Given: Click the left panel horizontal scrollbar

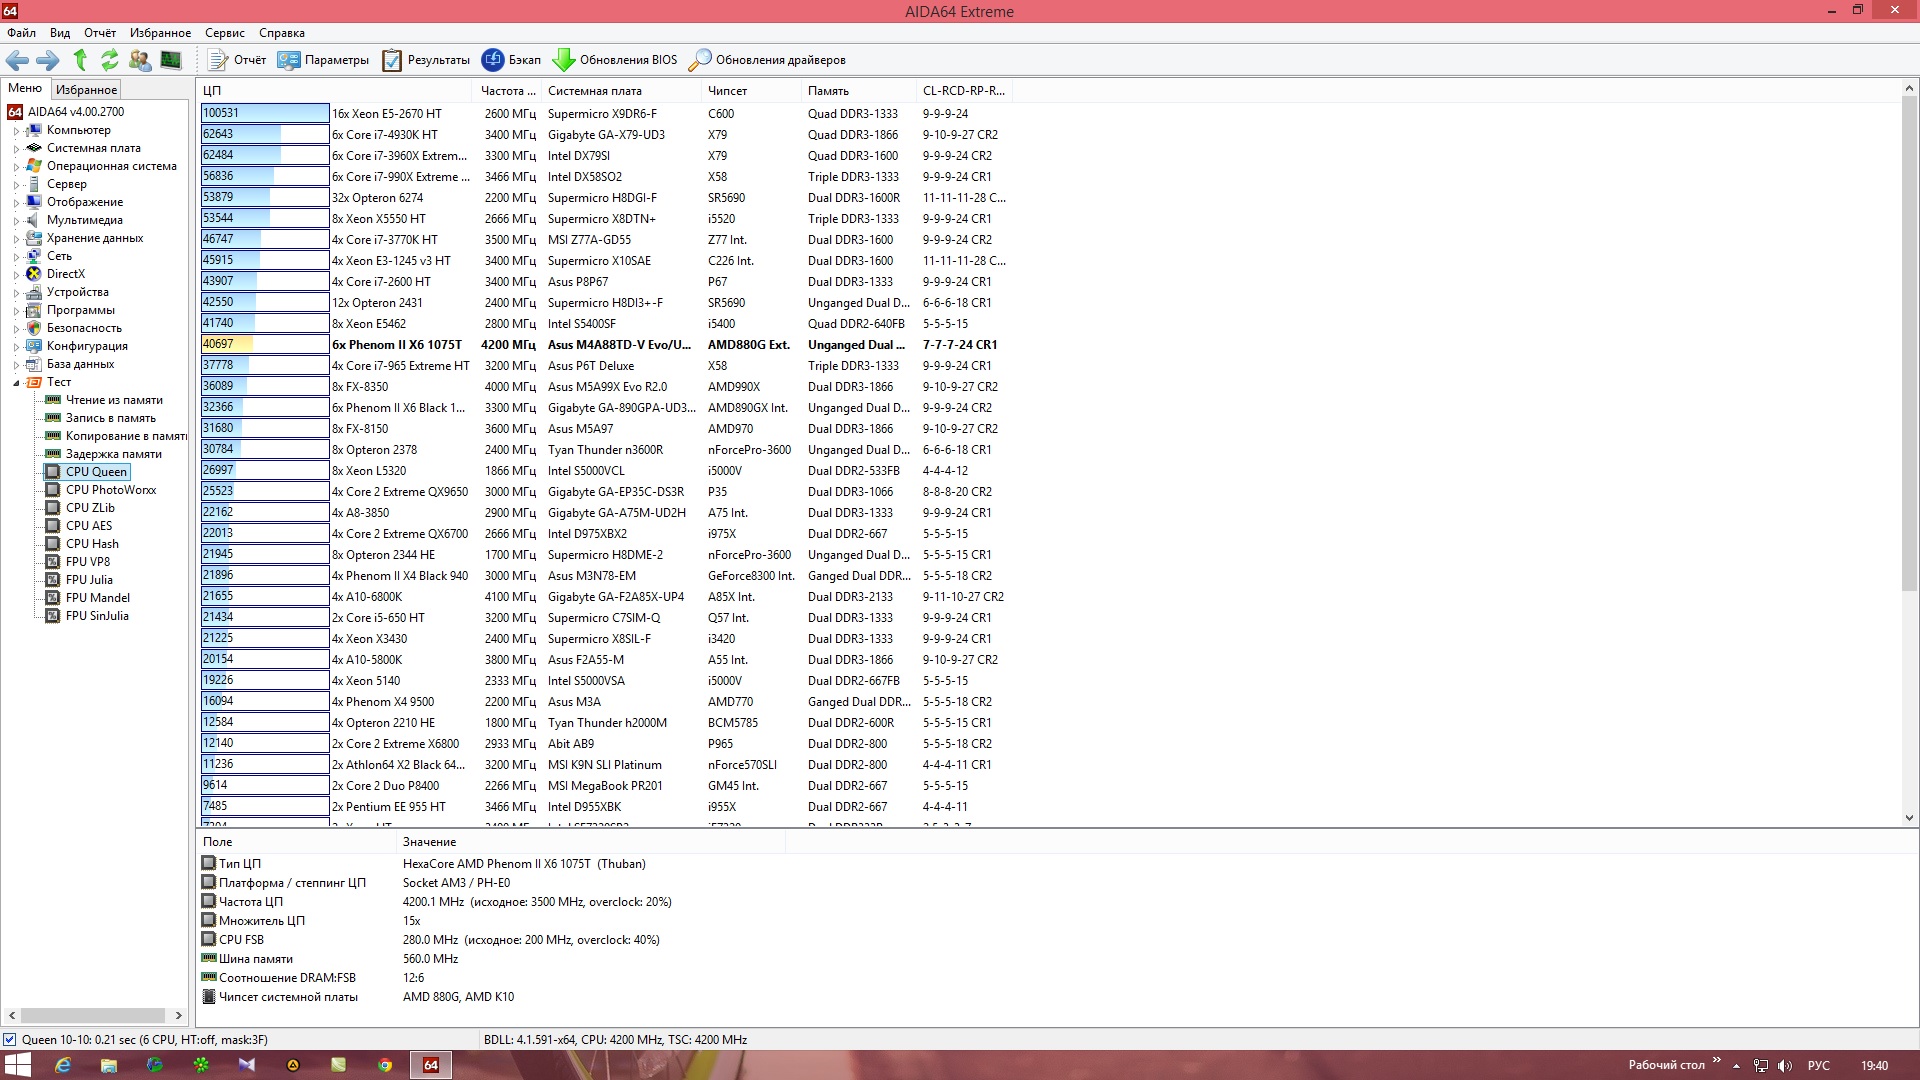Looking at the screenshot, I should click(94, 1016).
